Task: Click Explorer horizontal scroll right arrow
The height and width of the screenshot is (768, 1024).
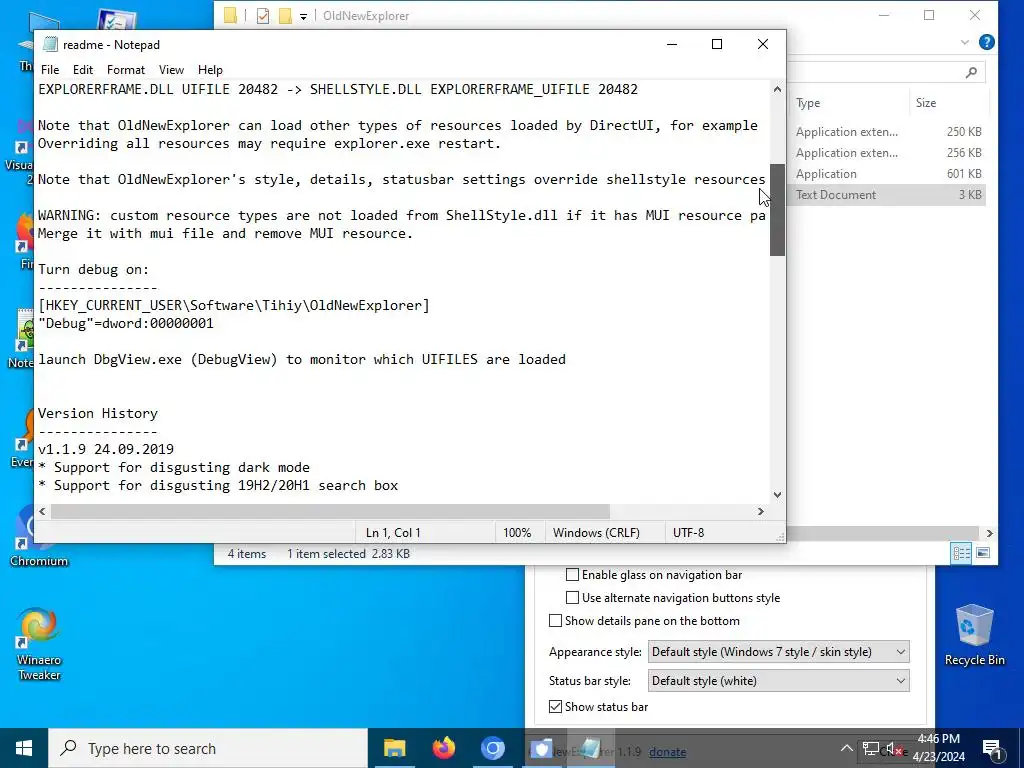Action: click(990, 534)
